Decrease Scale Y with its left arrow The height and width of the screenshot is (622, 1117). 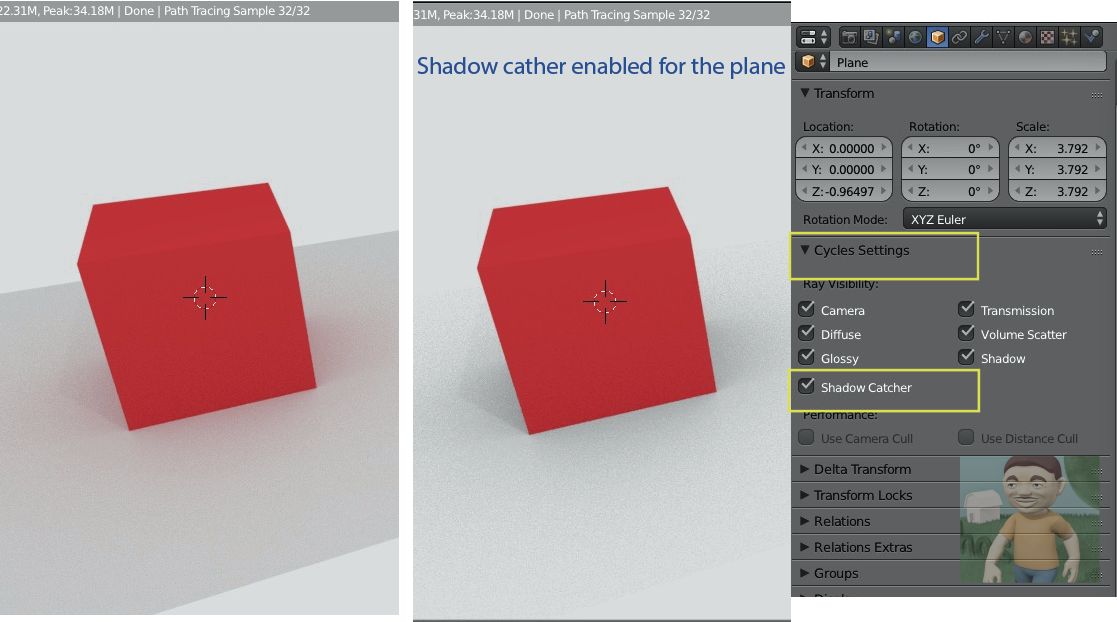(x=1017, y=170)
